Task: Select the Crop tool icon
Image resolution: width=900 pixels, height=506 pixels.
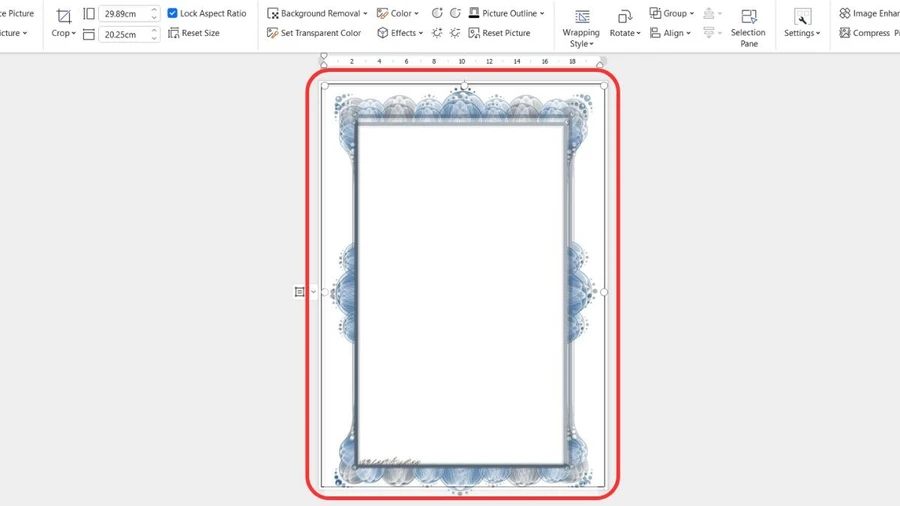Action: point(64,15)
